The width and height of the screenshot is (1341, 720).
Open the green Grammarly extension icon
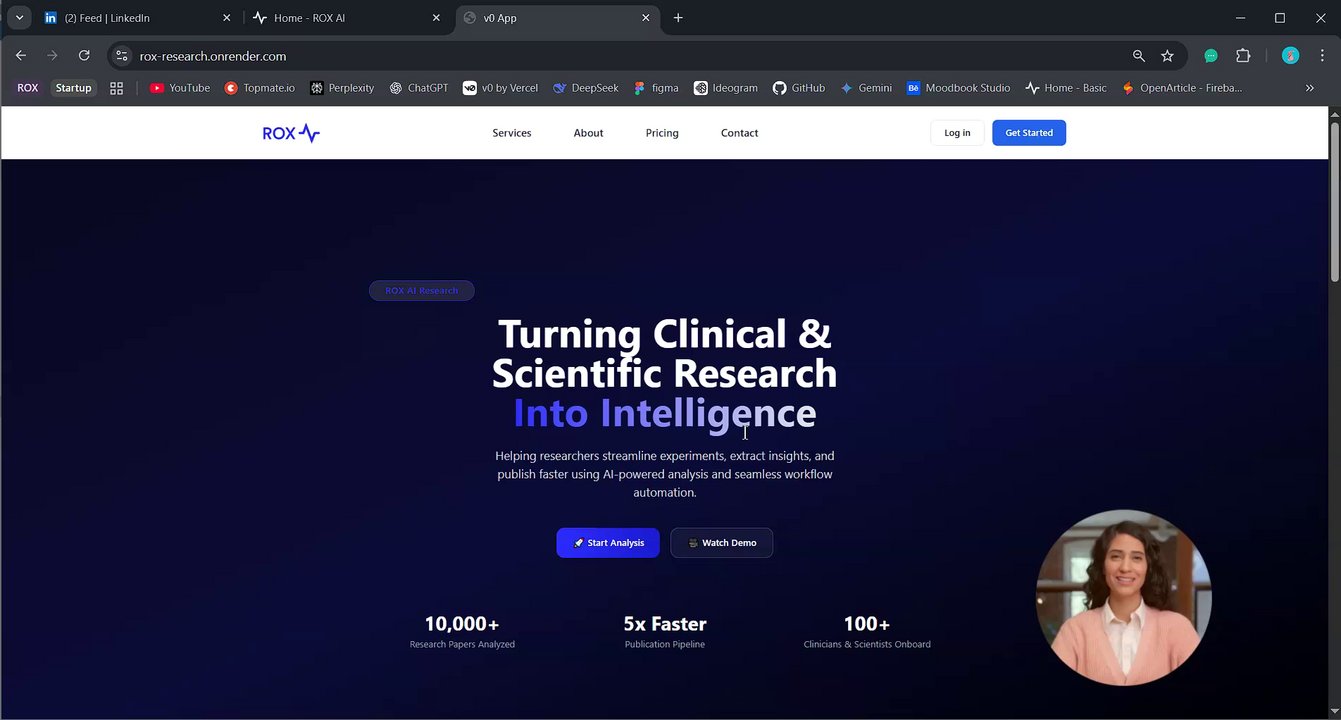(x=1211, y=56)
